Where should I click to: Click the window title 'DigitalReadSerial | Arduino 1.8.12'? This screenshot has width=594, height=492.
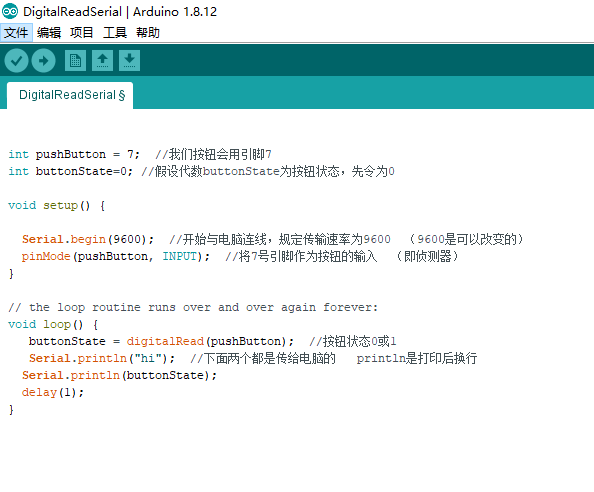(120, 12)
